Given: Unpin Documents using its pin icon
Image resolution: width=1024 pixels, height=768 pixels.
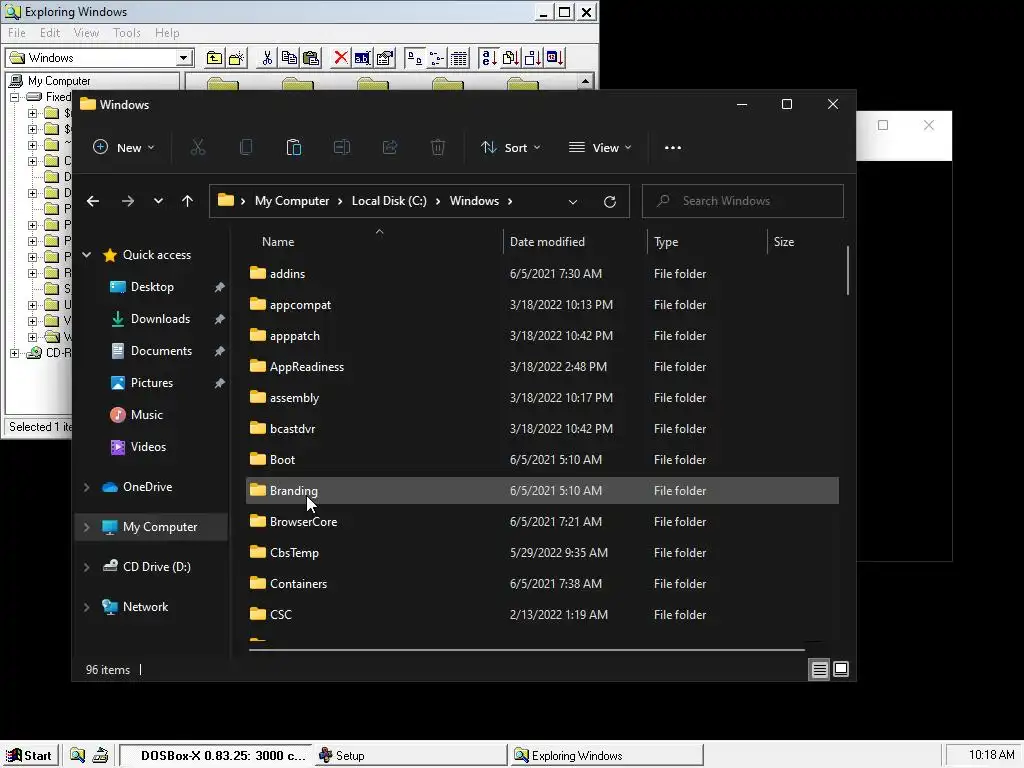Looking at the screenshot, I should point(219,351).
